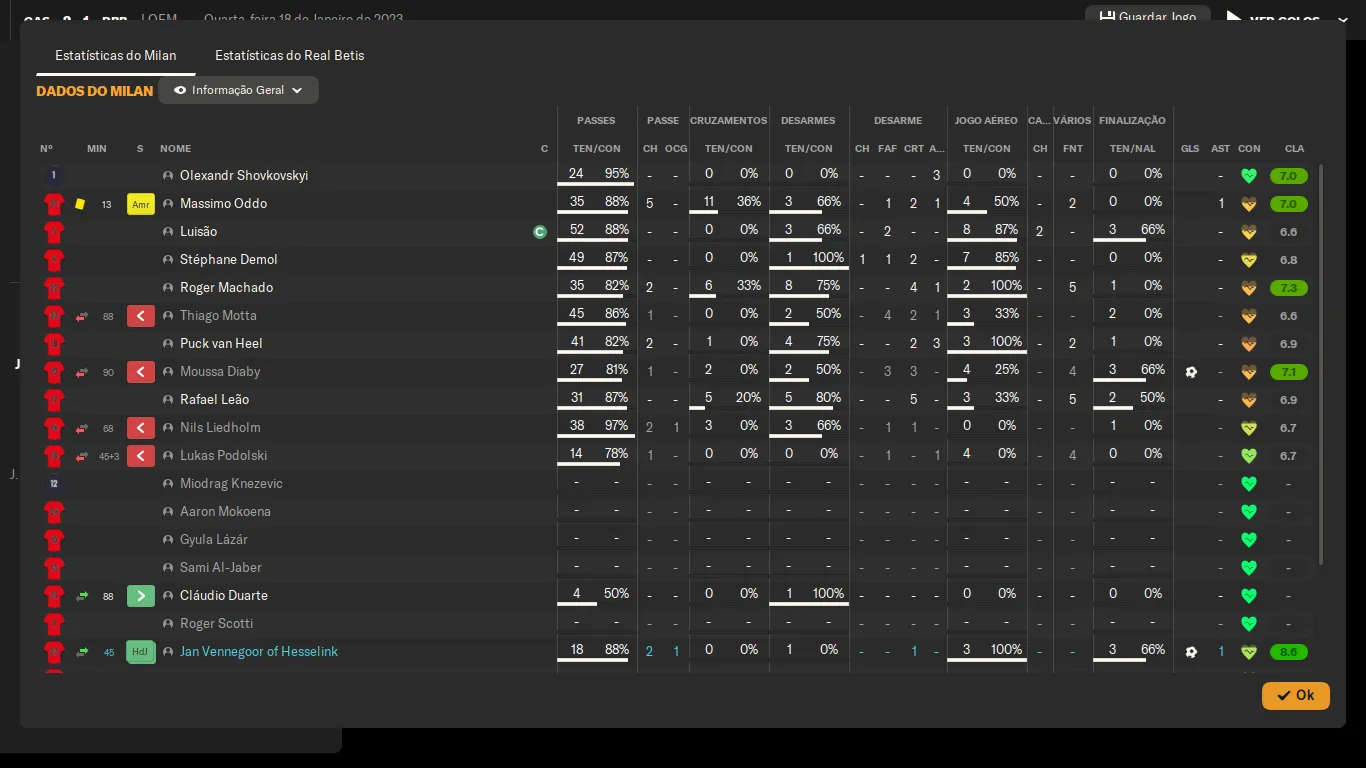
Task: Open Jan Vennegoor of Hesselink's player link
Action: coord(258,652)
